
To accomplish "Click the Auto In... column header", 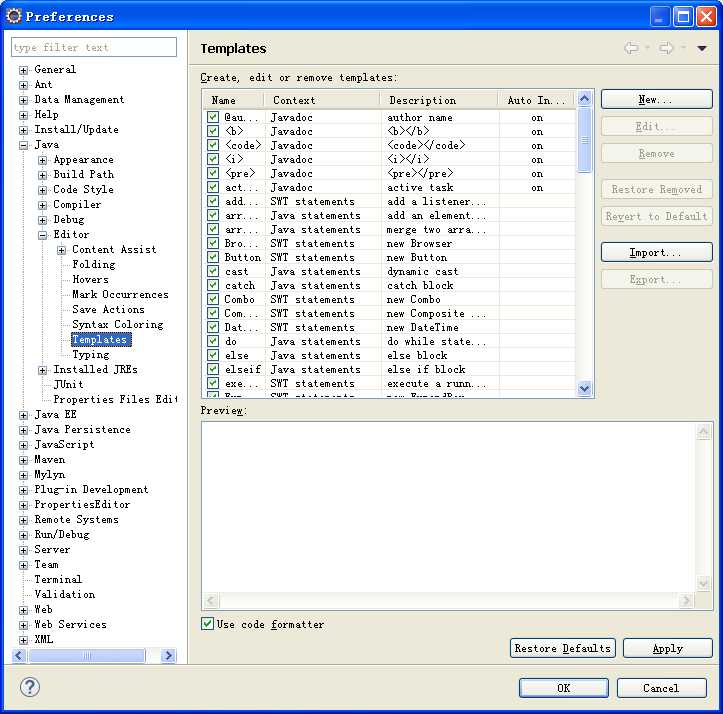I will point(536,100).
